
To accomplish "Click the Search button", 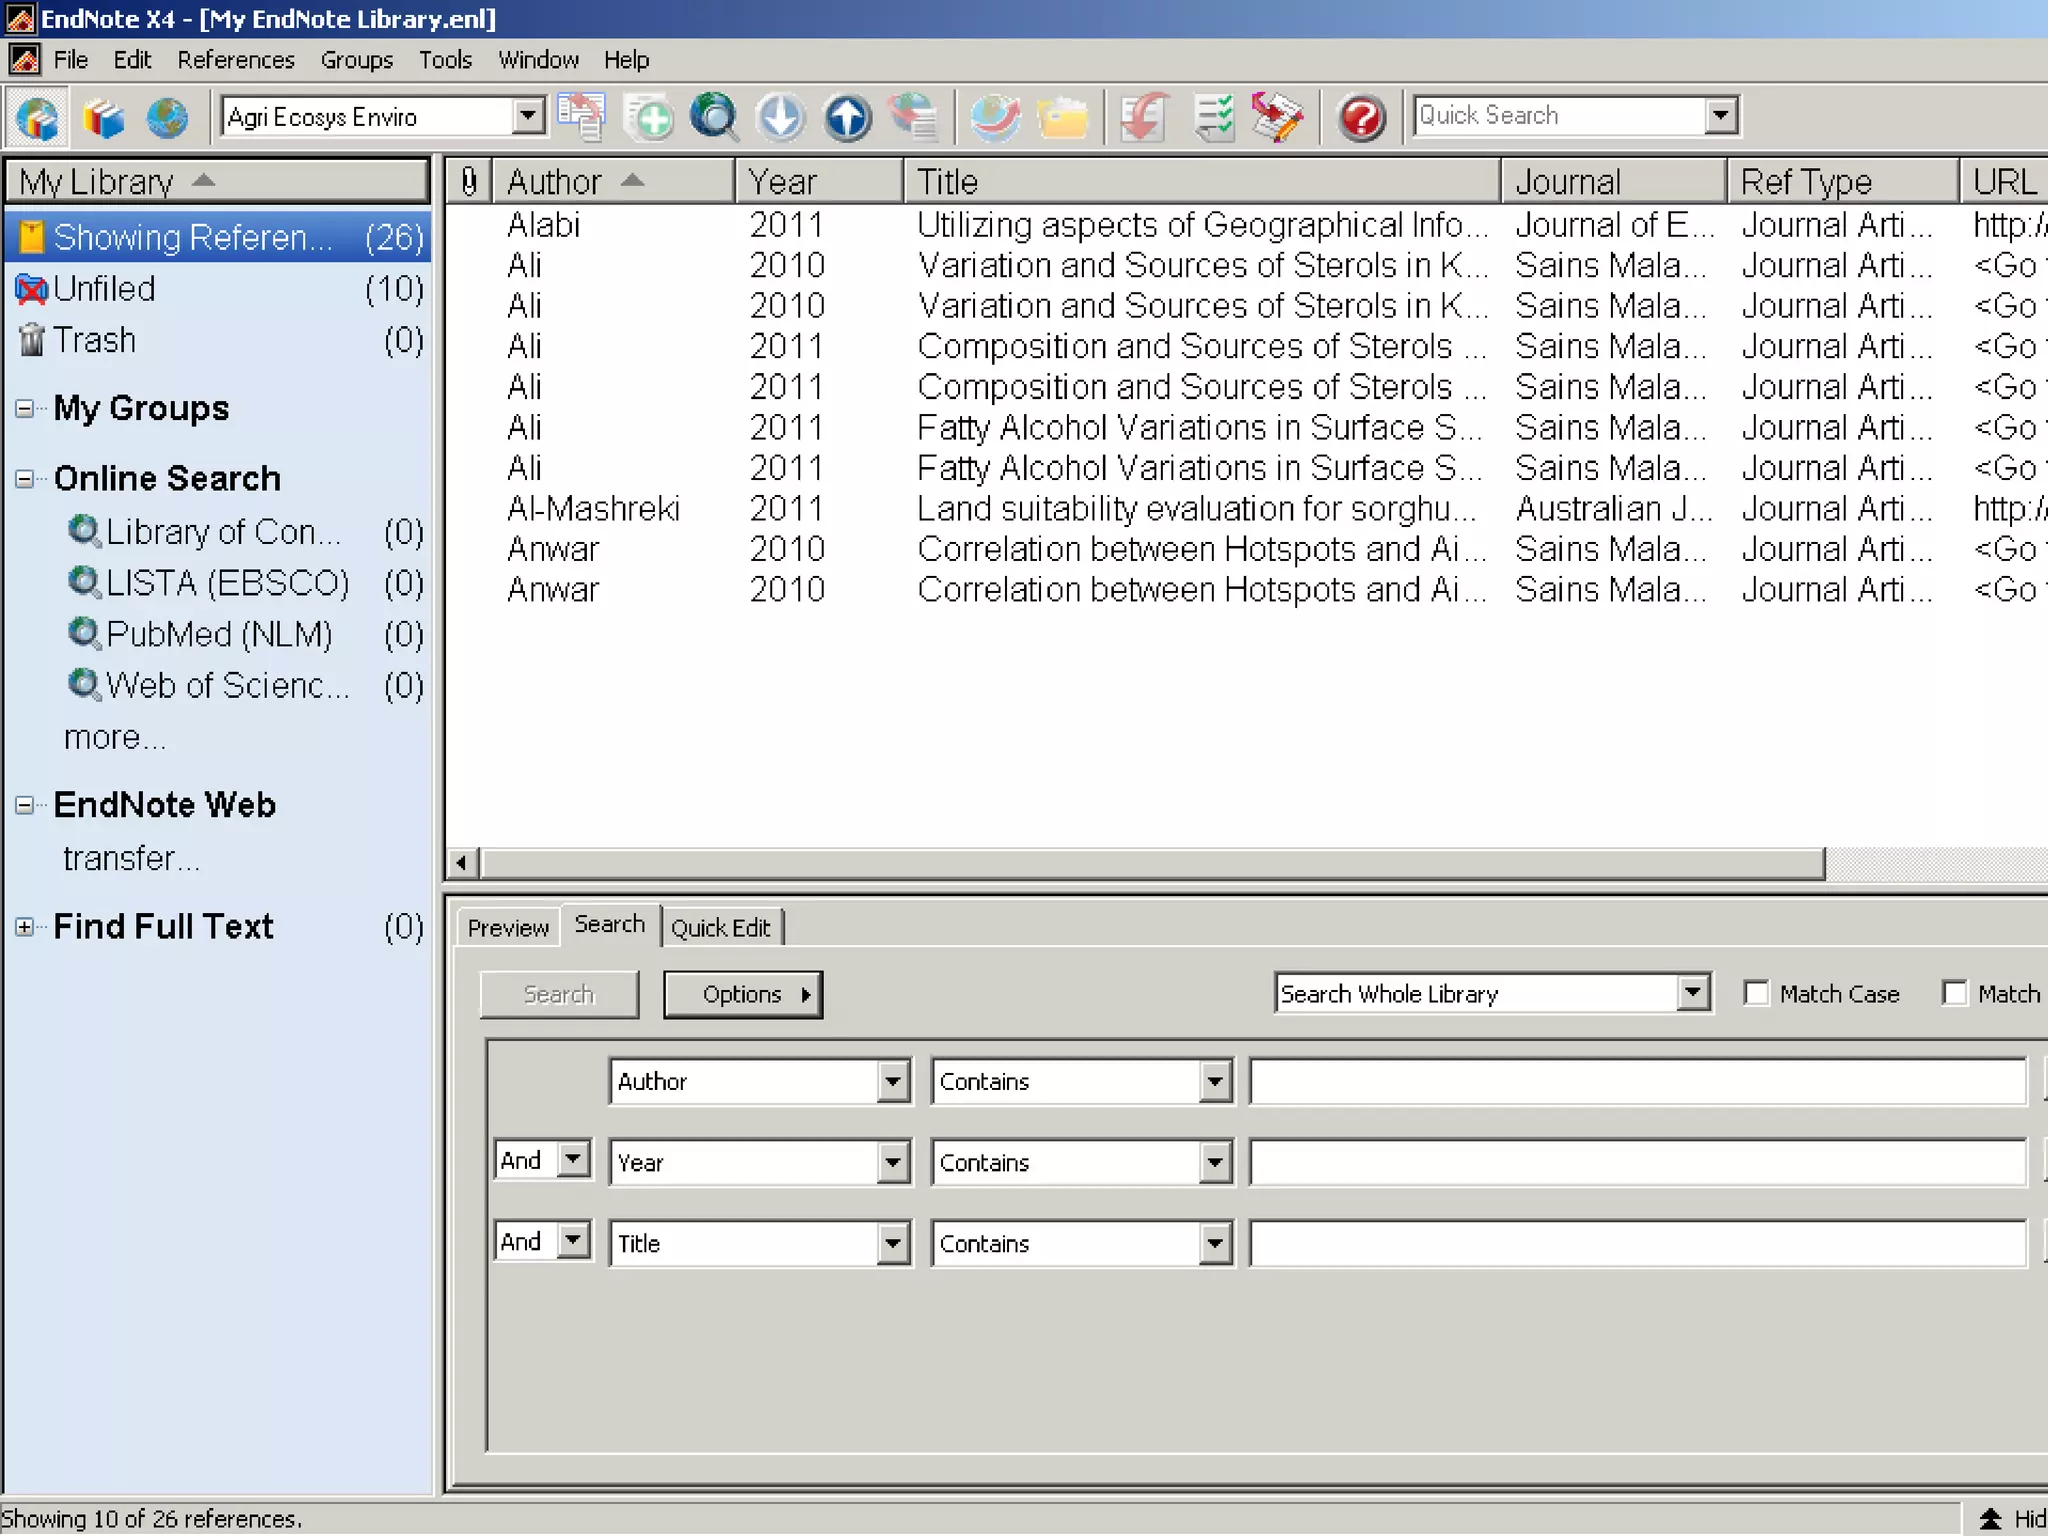I will tap(559, 994).
